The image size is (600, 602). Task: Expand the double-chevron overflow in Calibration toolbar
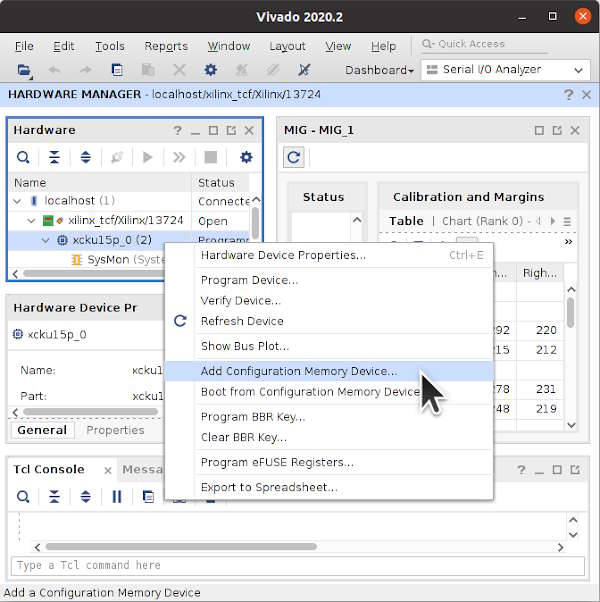pyautogui.click(x=569, y=241)
